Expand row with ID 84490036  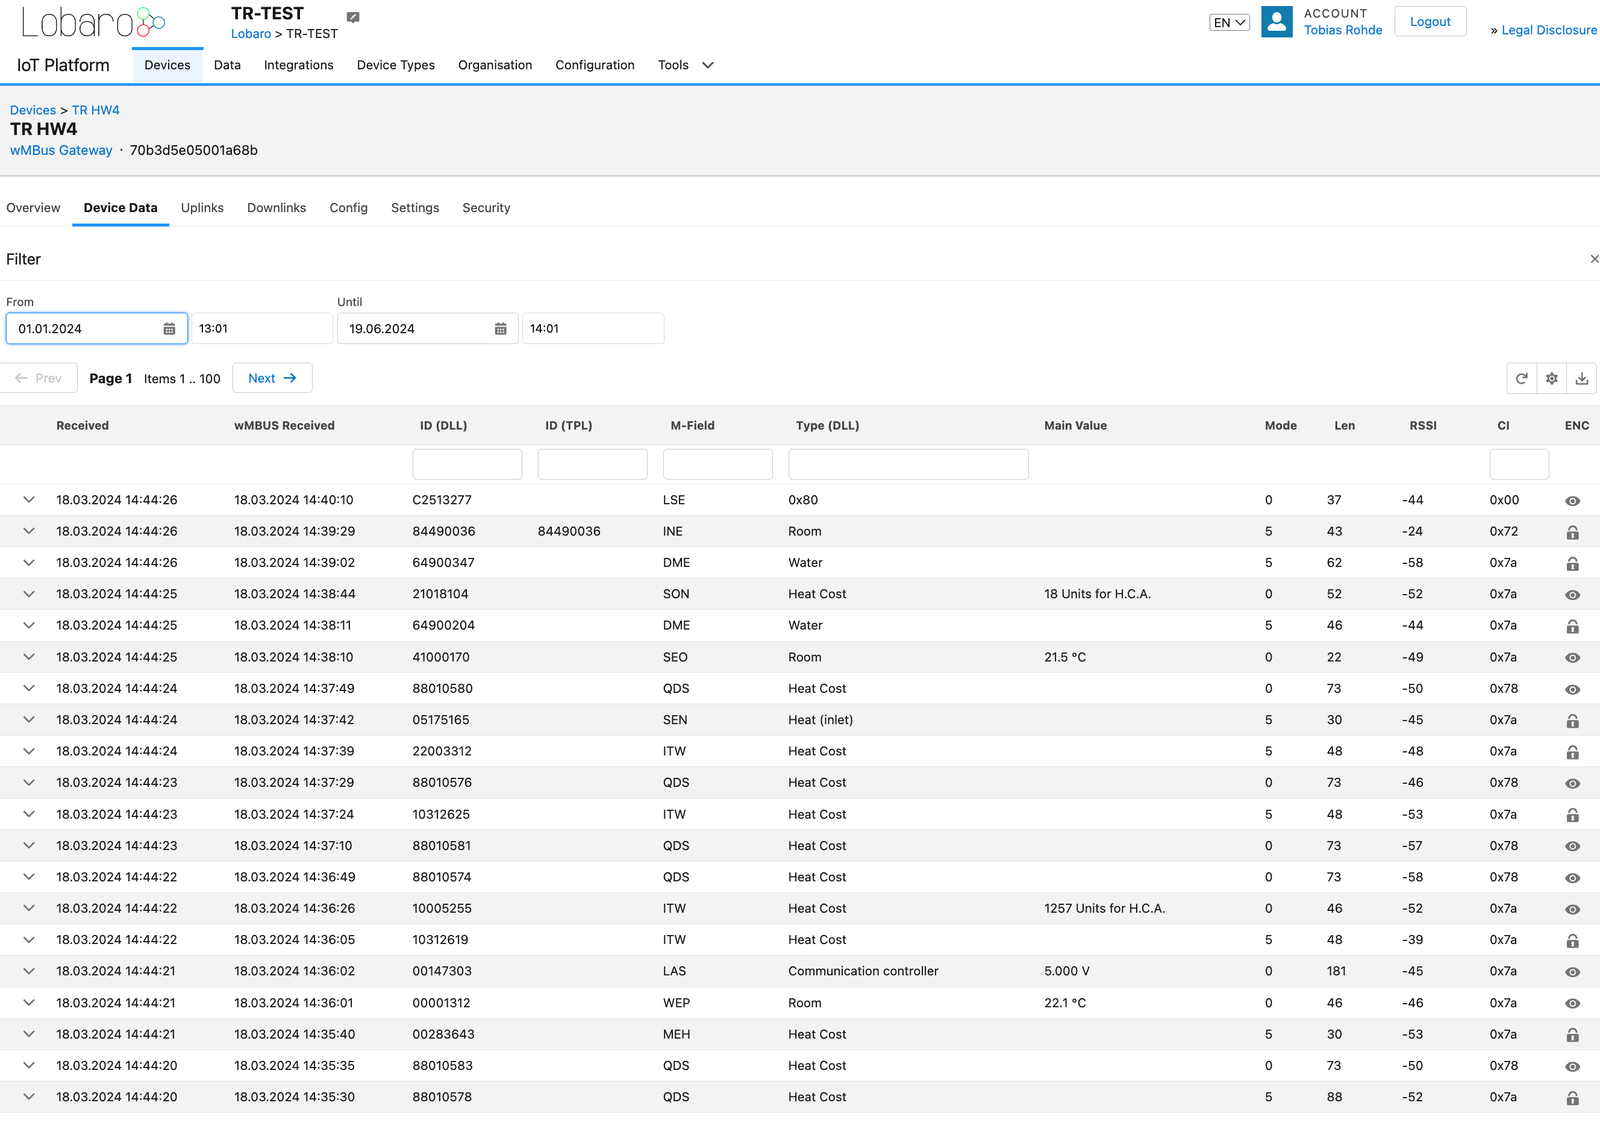click(x=29, y=531)
